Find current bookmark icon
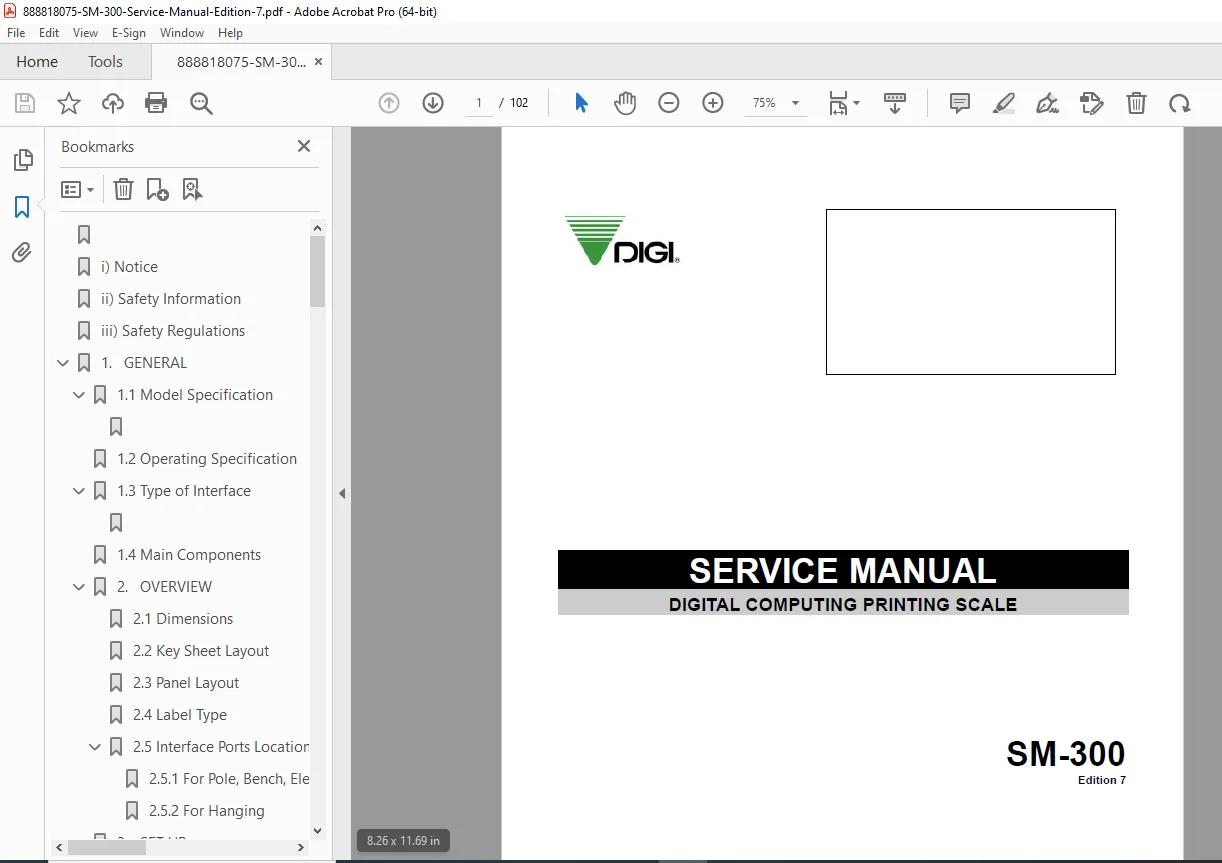The width and height of the screenshot is (1222, 863). point(192,189)
